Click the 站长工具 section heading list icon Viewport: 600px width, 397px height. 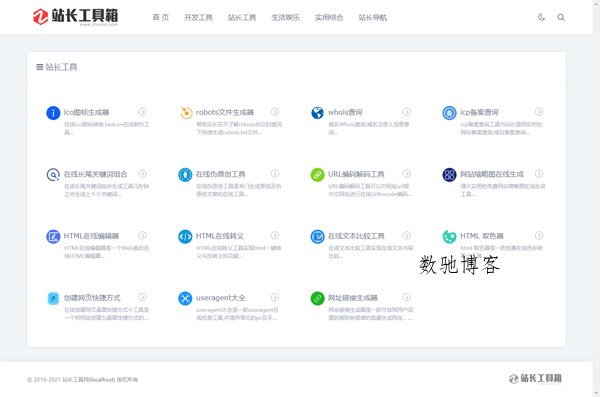[39, 67]
